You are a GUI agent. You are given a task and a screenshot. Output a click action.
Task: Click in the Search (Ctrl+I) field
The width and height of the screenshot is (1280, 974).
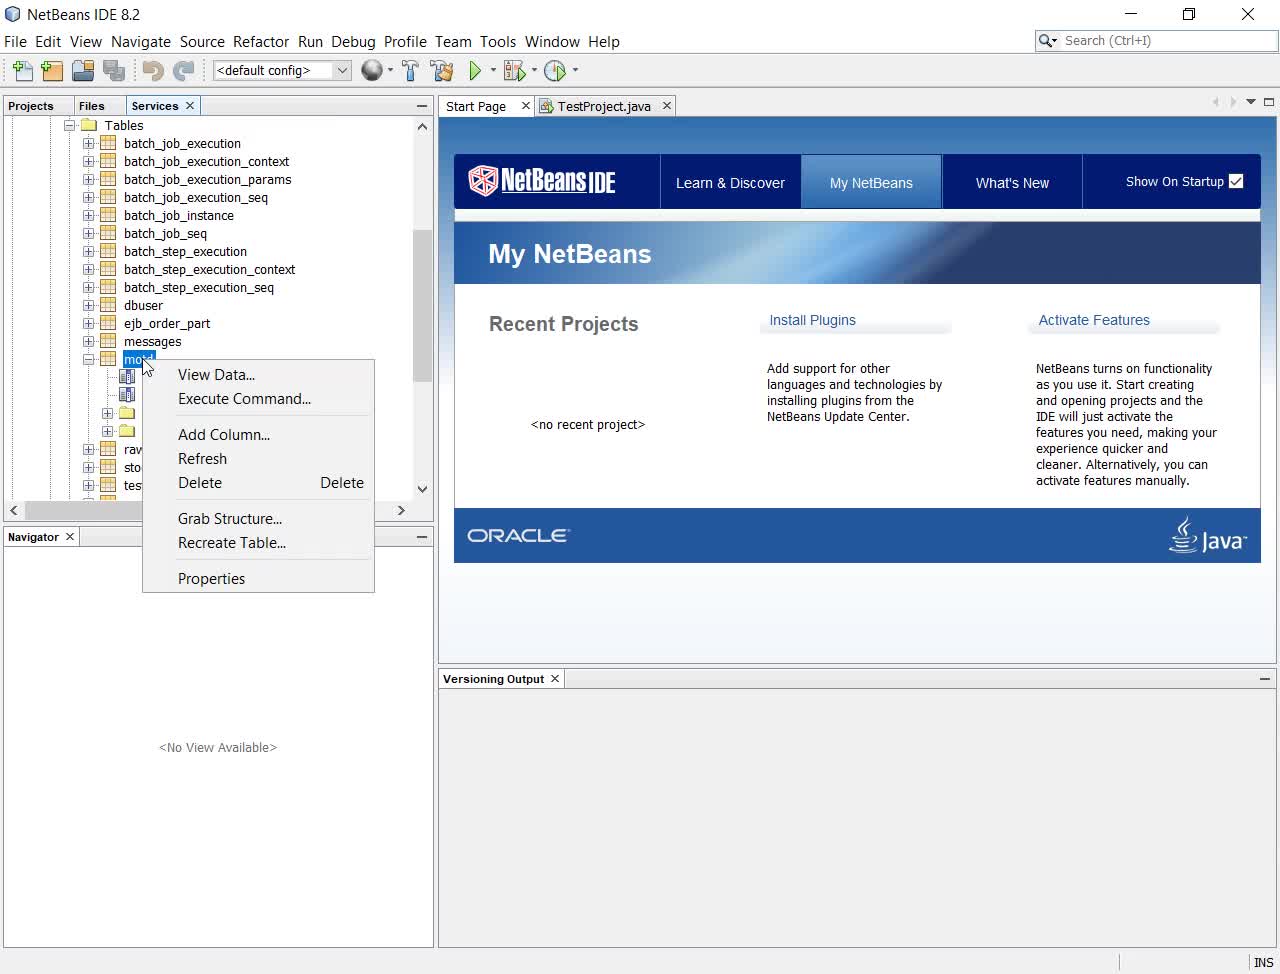(x=1166, y=41)
